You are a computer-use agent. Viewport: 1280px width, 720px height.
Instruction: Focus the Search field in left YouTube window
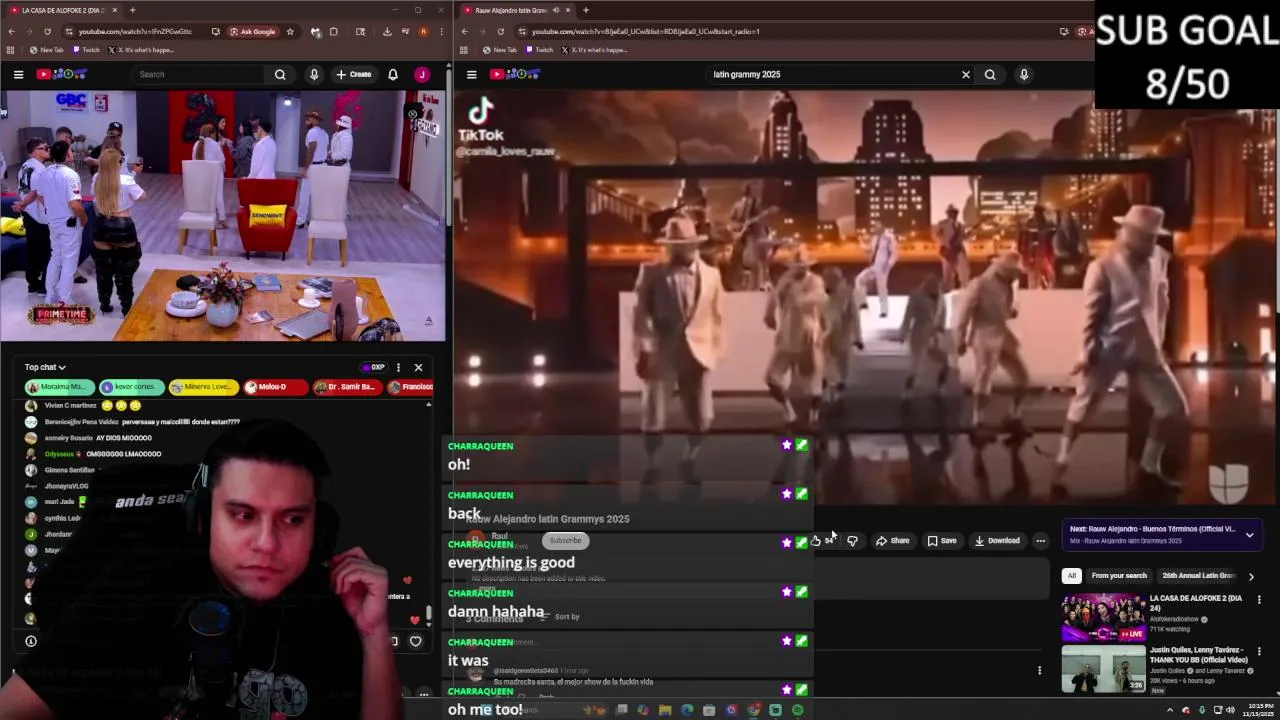(200, 74)
